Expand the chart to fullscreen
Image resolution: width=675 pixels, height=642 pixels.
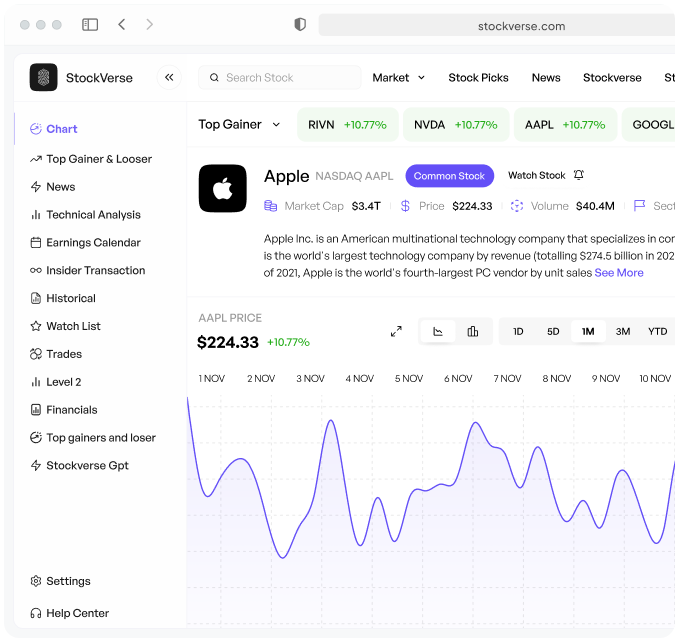point(396,331)
